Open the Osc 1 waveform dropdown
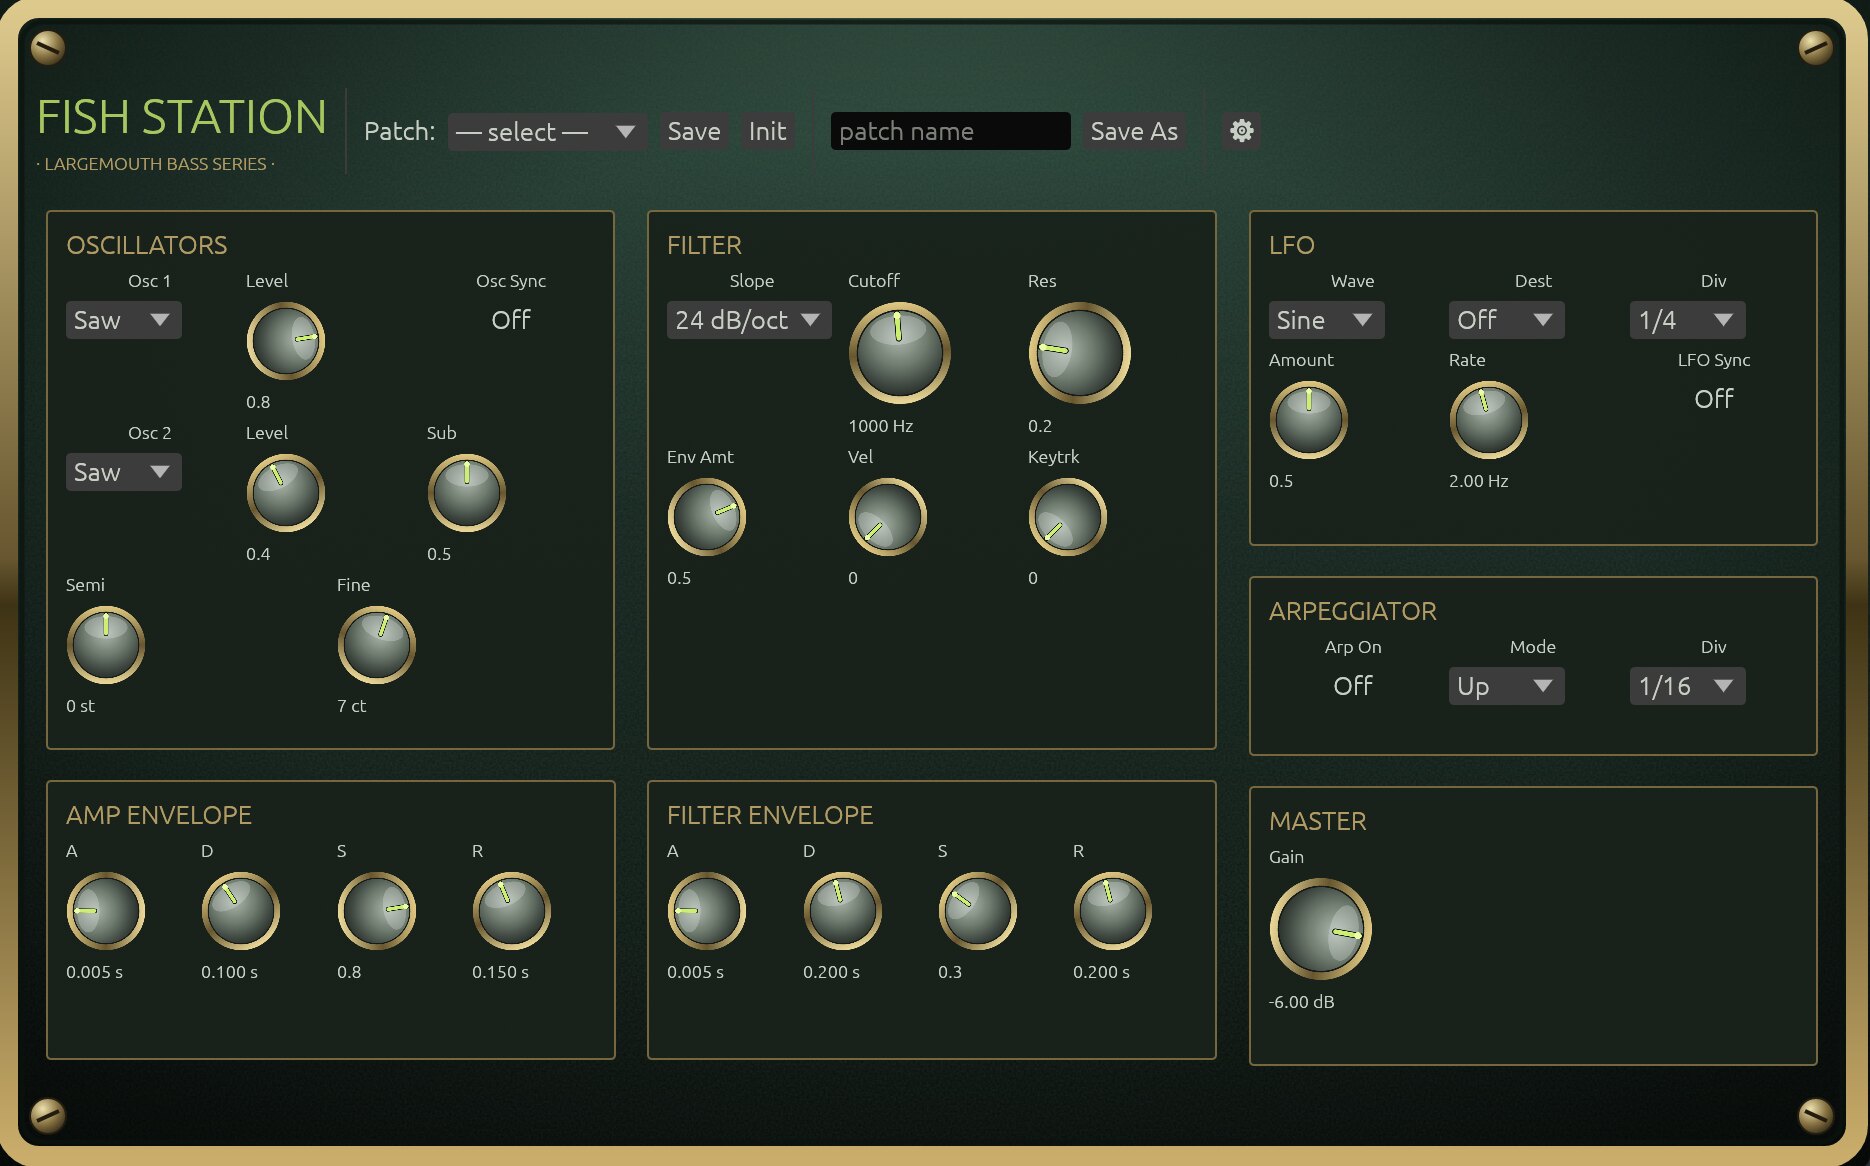 tap(123, 320)
